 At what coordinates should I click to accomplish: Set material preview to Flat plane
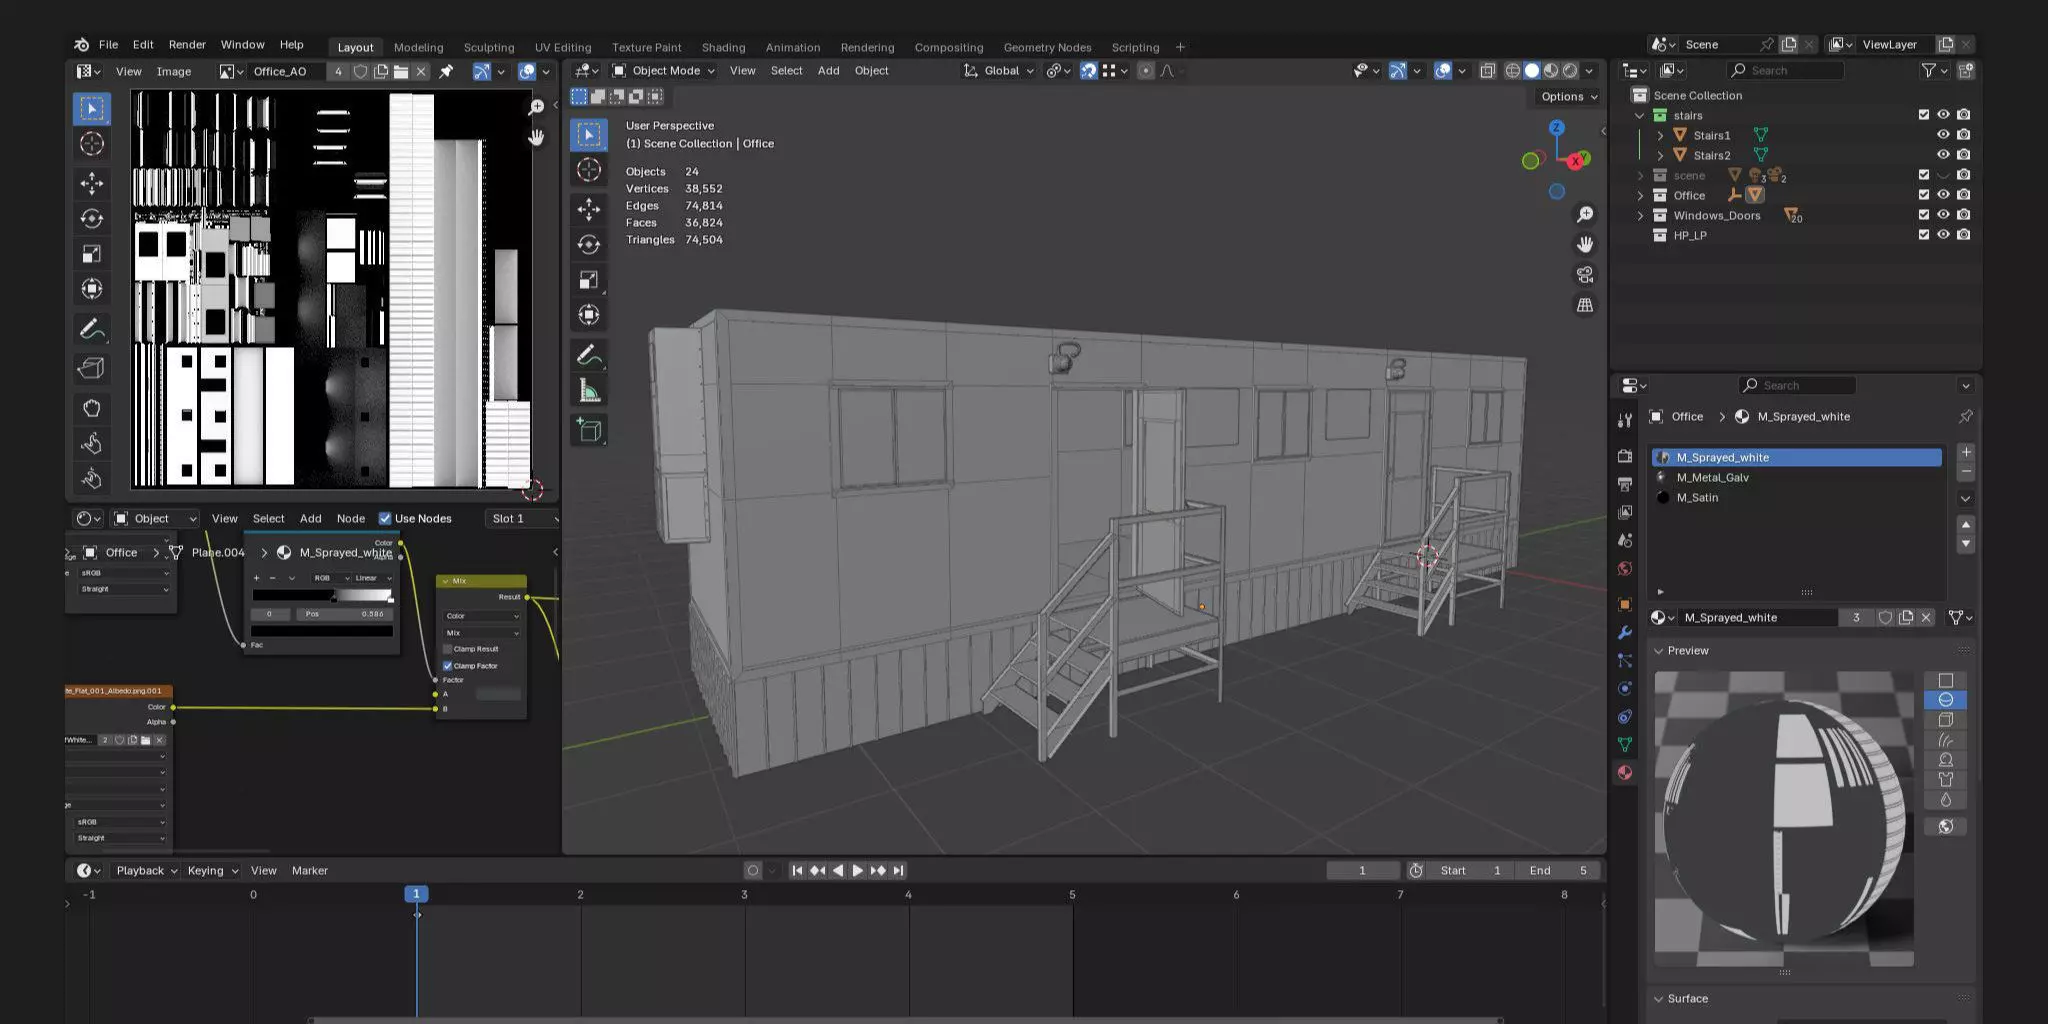[1946, 680]
